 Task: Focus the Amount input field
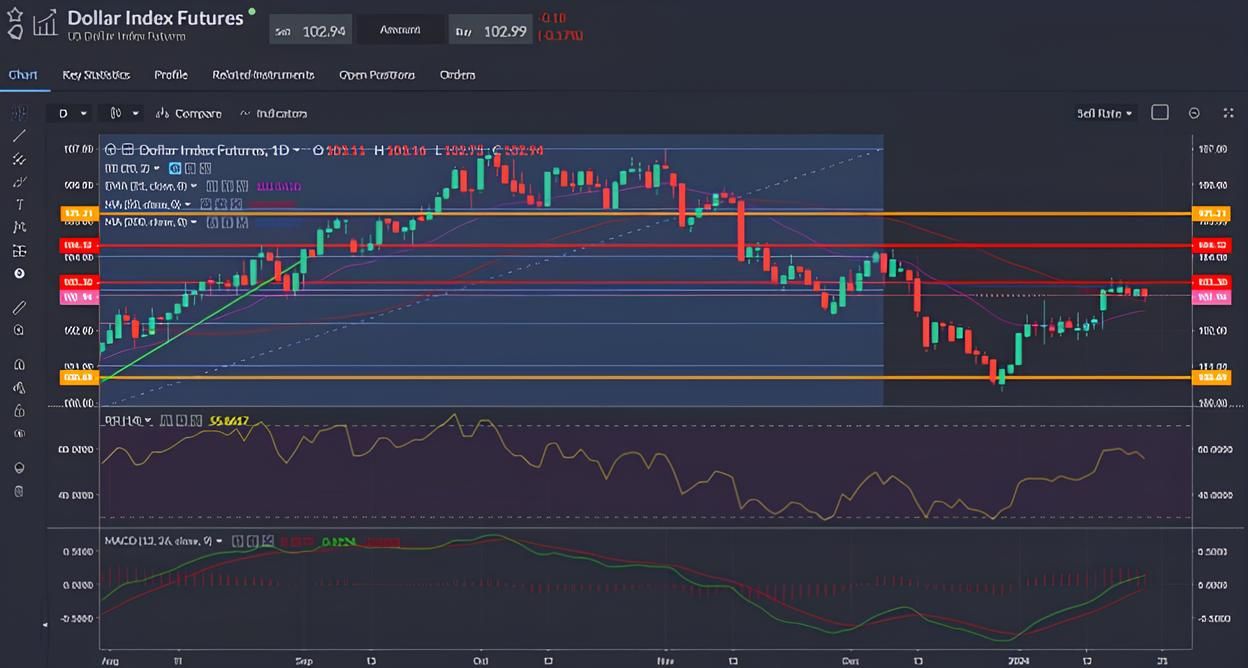click(400, 30)
